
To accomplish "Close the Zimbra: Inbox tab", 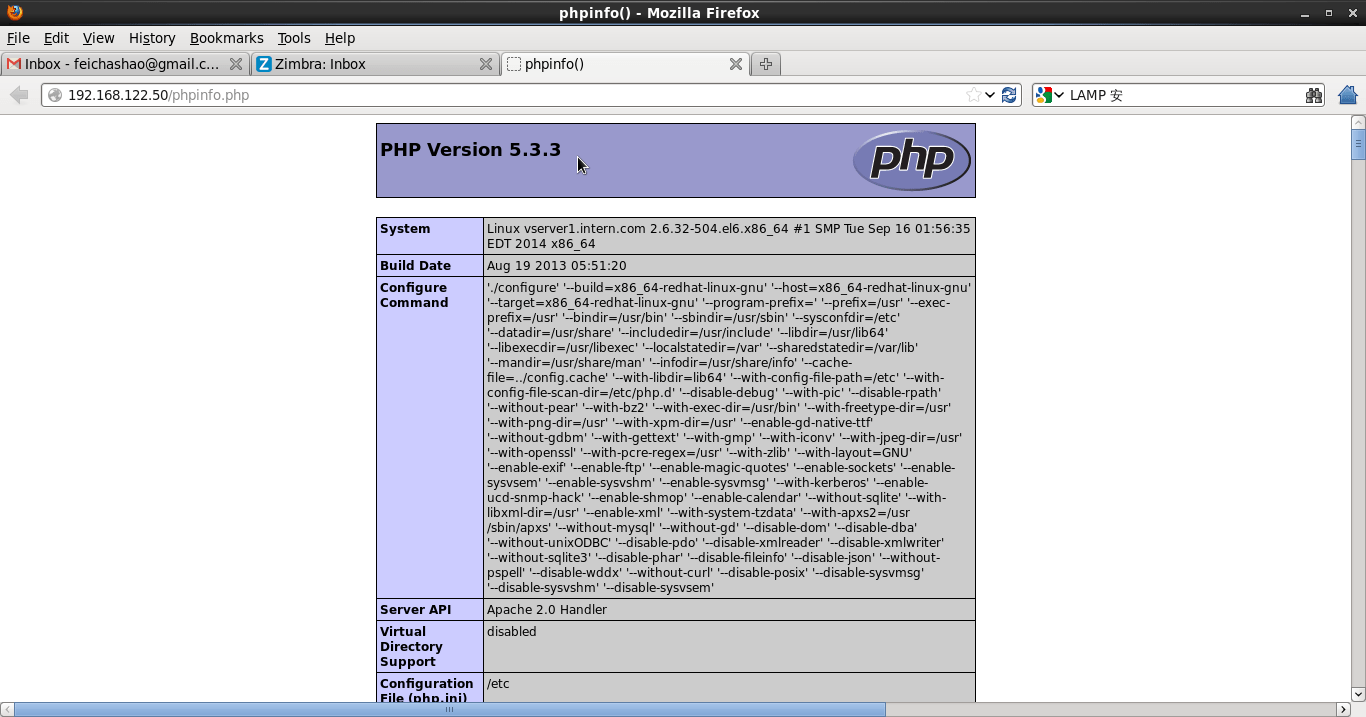I will pos(486,64).
